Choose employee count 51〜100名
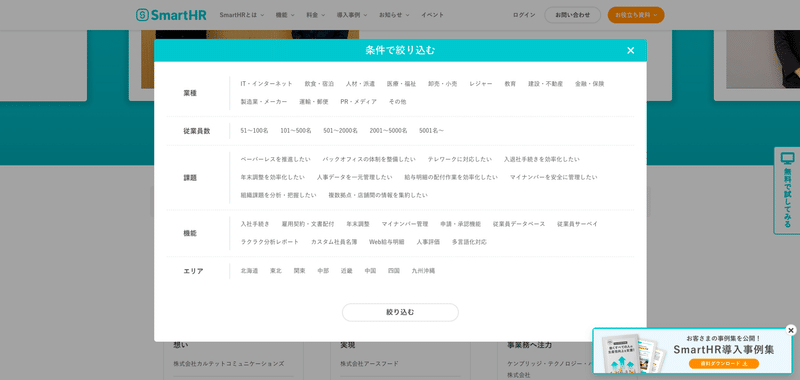The image size is (800, 380). click(254, 131)
